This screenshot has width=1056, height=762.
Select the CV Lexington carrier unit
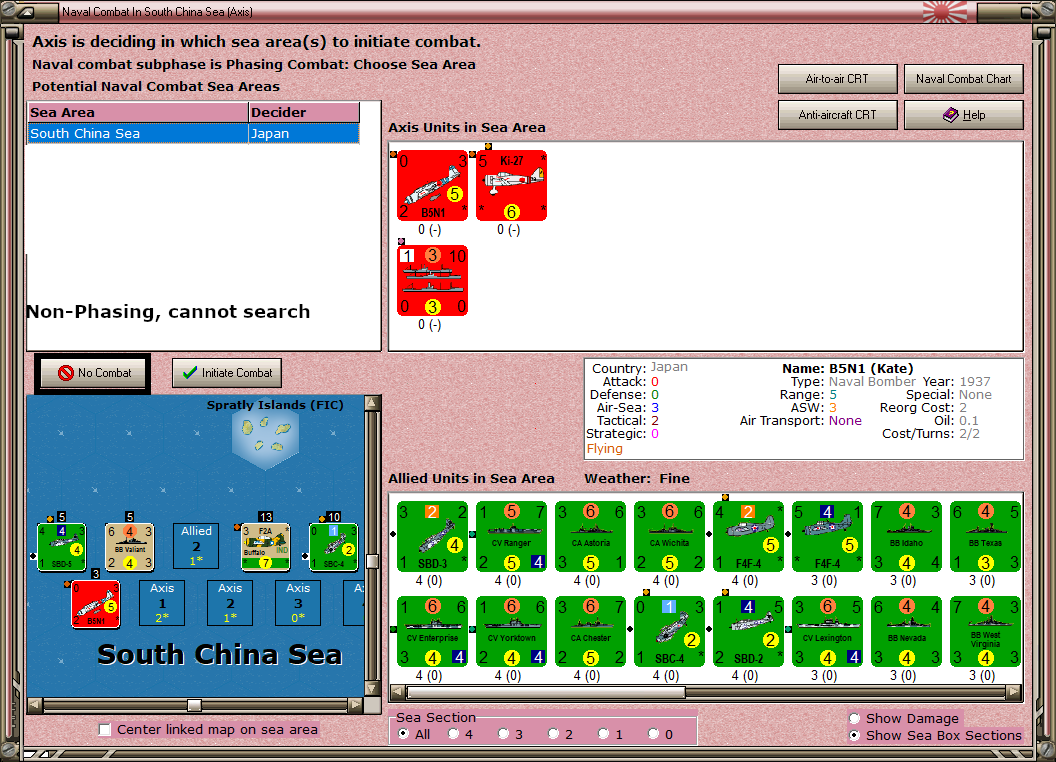827,632
